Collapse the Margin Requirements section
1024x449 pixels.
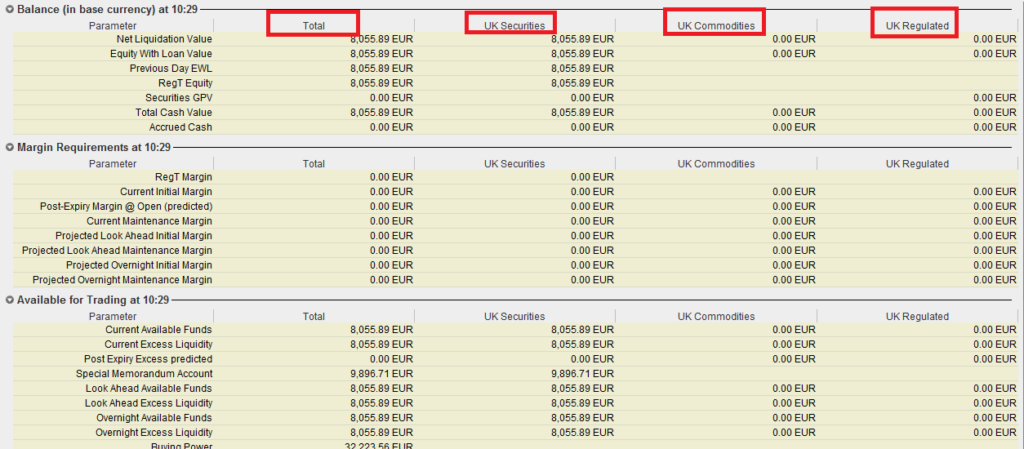[x=9, y=147]
